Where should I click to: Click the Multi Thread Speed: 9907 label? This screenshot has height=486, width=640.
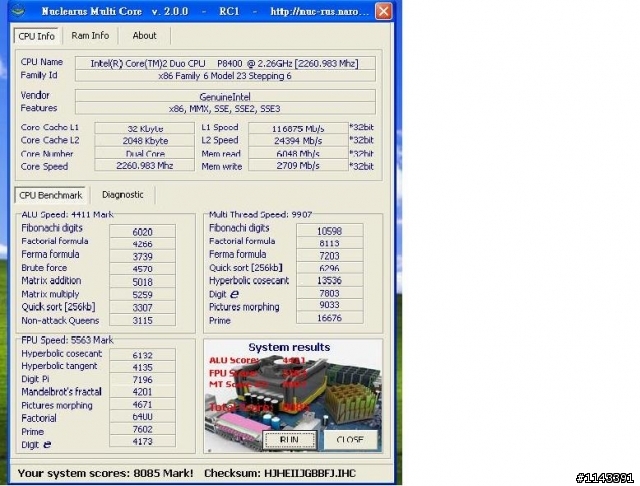(260, 214)
